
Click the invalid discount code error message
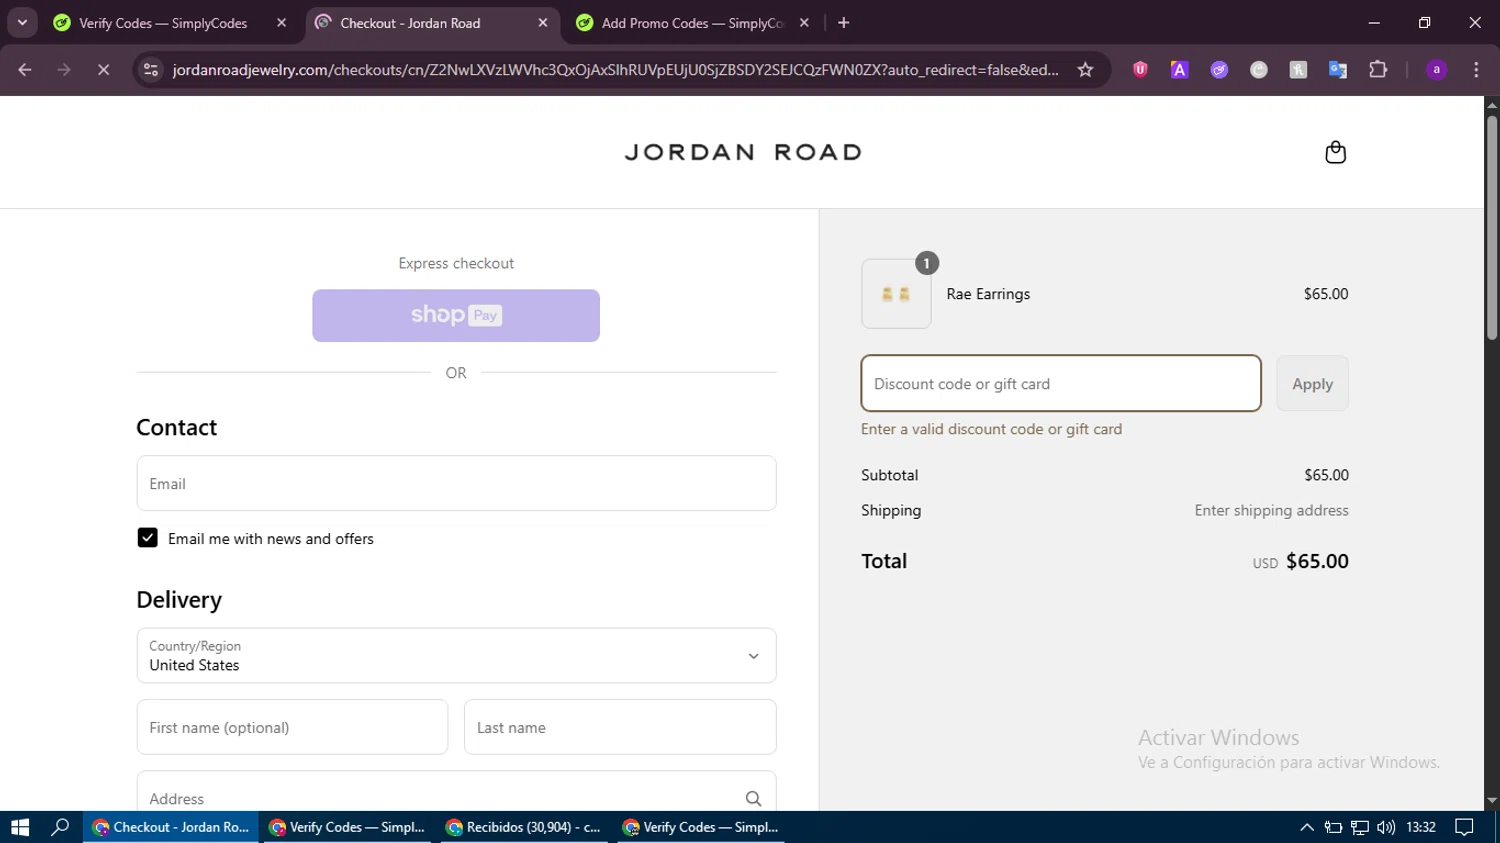pos(991,429)
